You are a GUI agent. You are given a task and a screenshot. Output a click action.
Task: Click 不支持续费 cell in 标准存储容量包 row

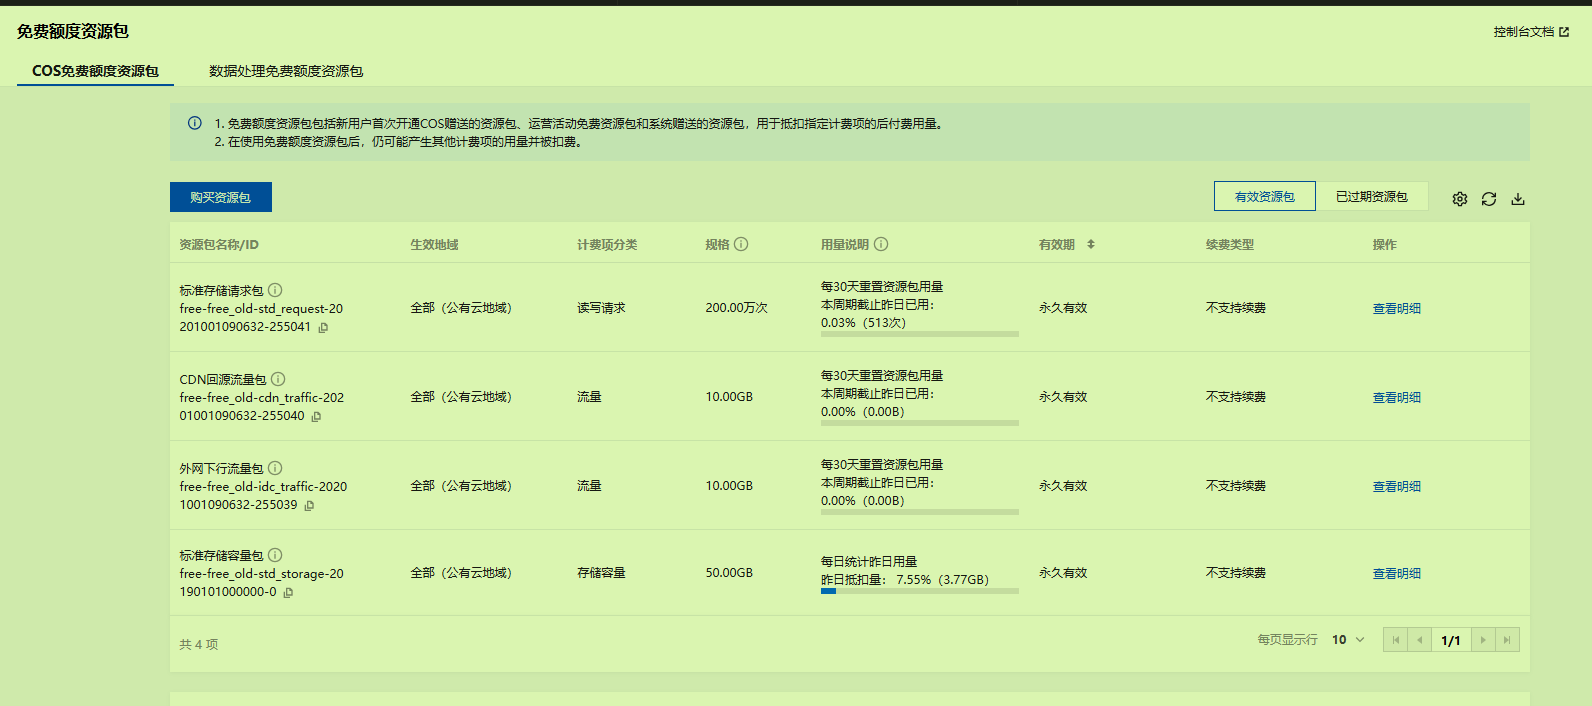tap(1236, 573)
